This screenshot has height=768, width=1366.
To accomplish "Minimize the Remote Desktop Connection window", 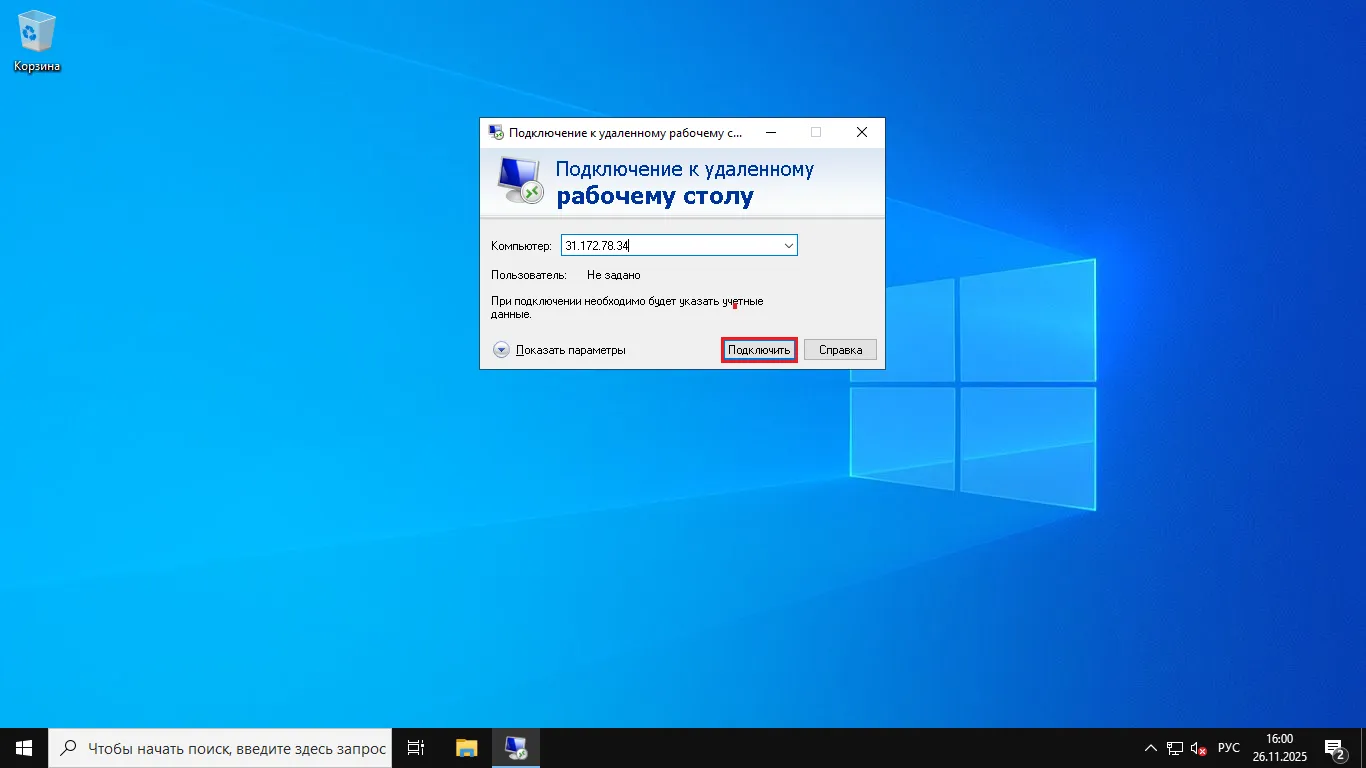I will (x=770, y=132).
